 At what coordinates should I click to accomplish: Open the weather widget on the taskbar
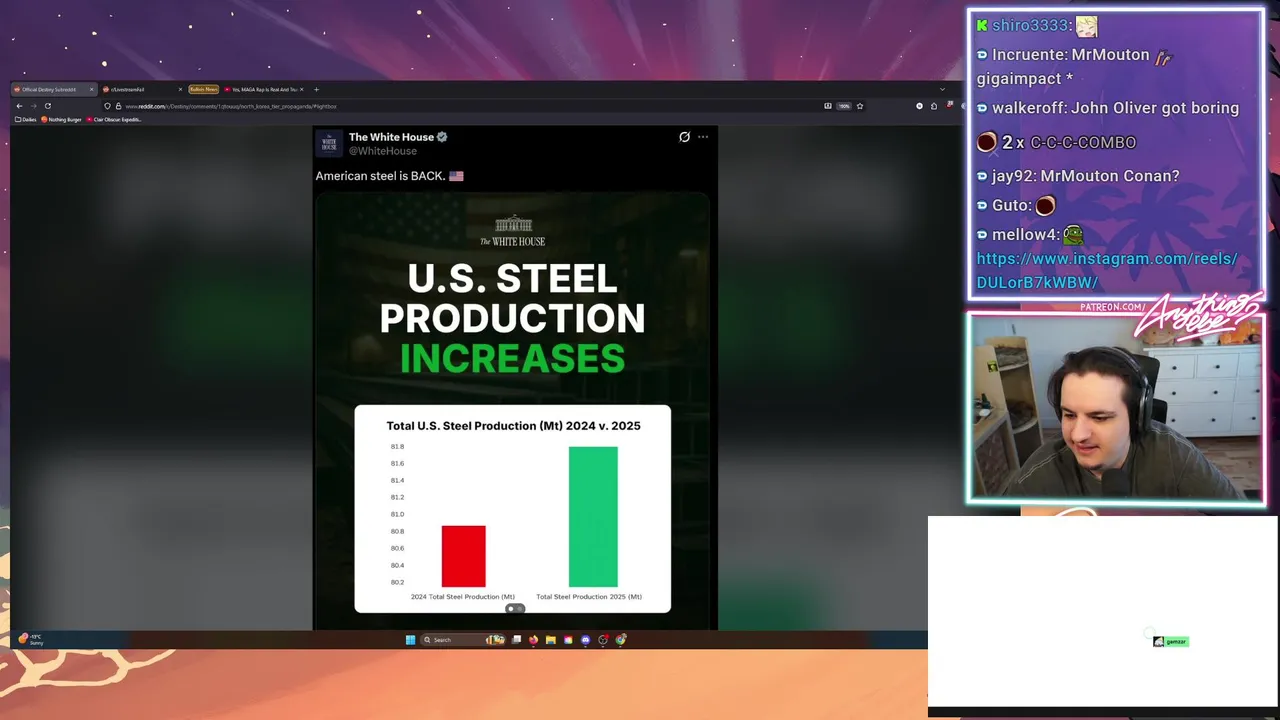tap(31, 639)
